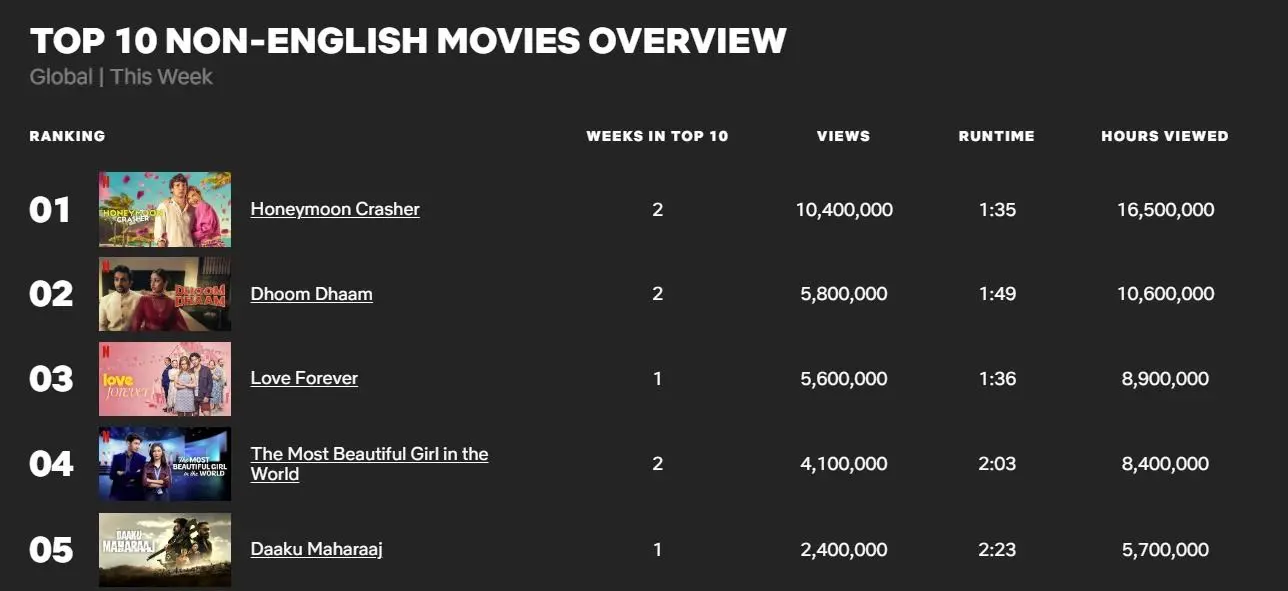The width and height of the screenshot is (1288, 591).
Task: Click the Views column header
Action: (x=843, y=136)
